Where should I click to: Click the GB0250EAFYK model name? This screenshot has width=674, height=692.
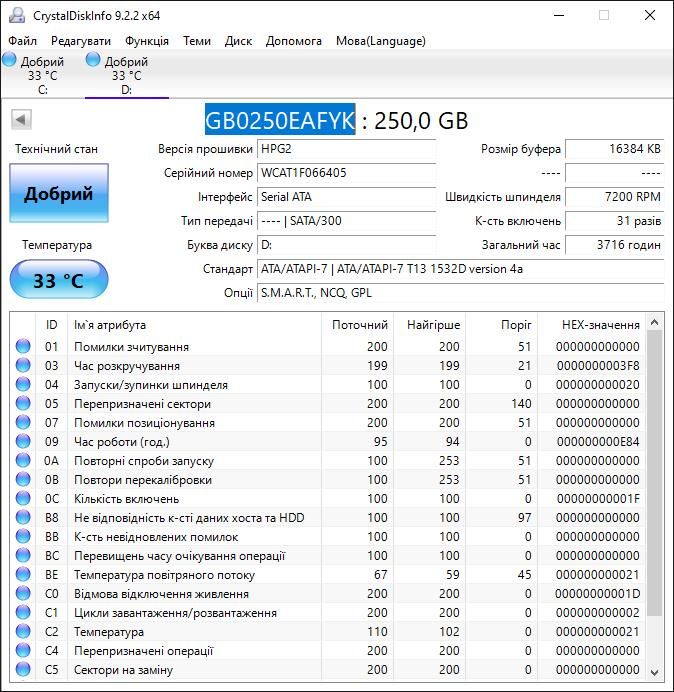click(280, 120)
